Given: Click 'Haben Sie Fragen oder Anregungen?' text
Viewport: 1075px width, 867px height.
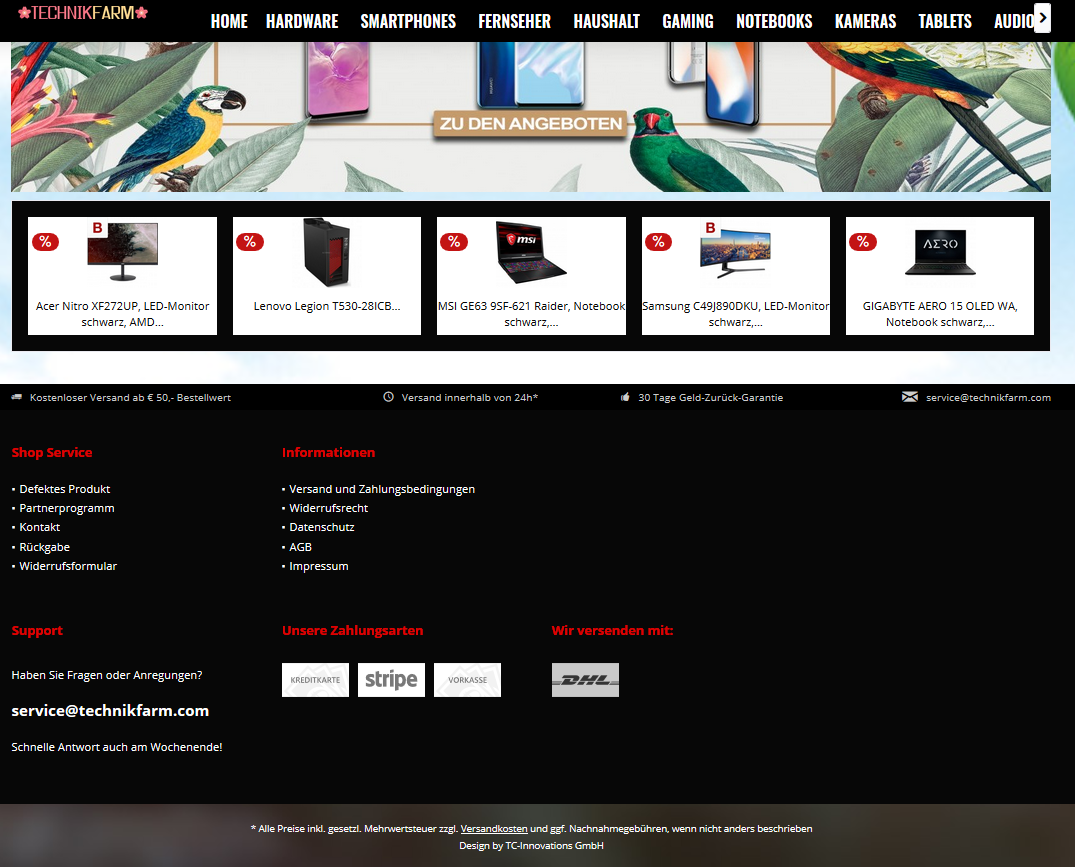Looking at the screenshot, I should coord(107,675).
